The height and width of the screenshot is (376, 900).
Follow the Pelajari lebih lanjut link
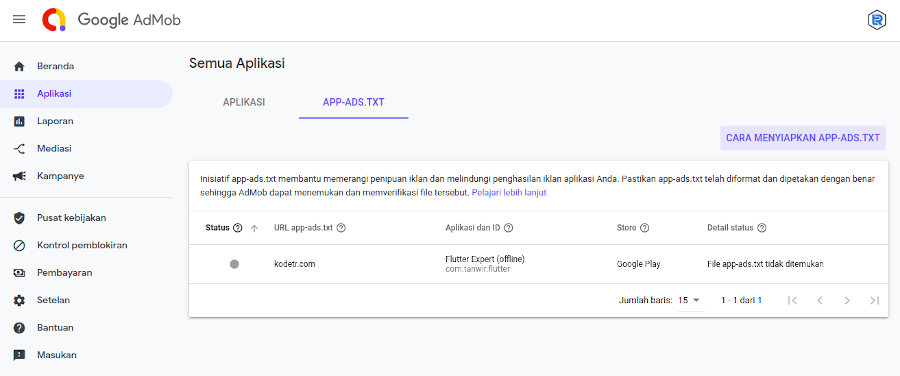pyautogui.click(x=509, y=193)
